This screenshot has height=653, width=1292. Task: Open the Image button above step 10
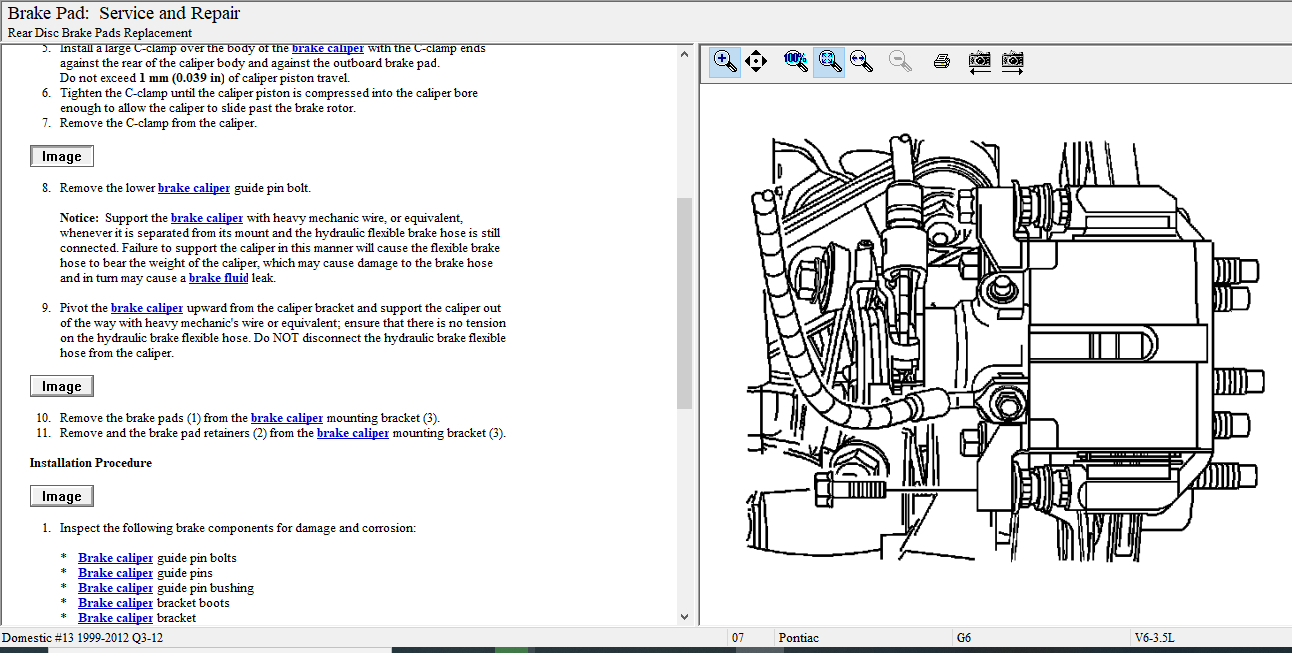[x=62, y=387]
